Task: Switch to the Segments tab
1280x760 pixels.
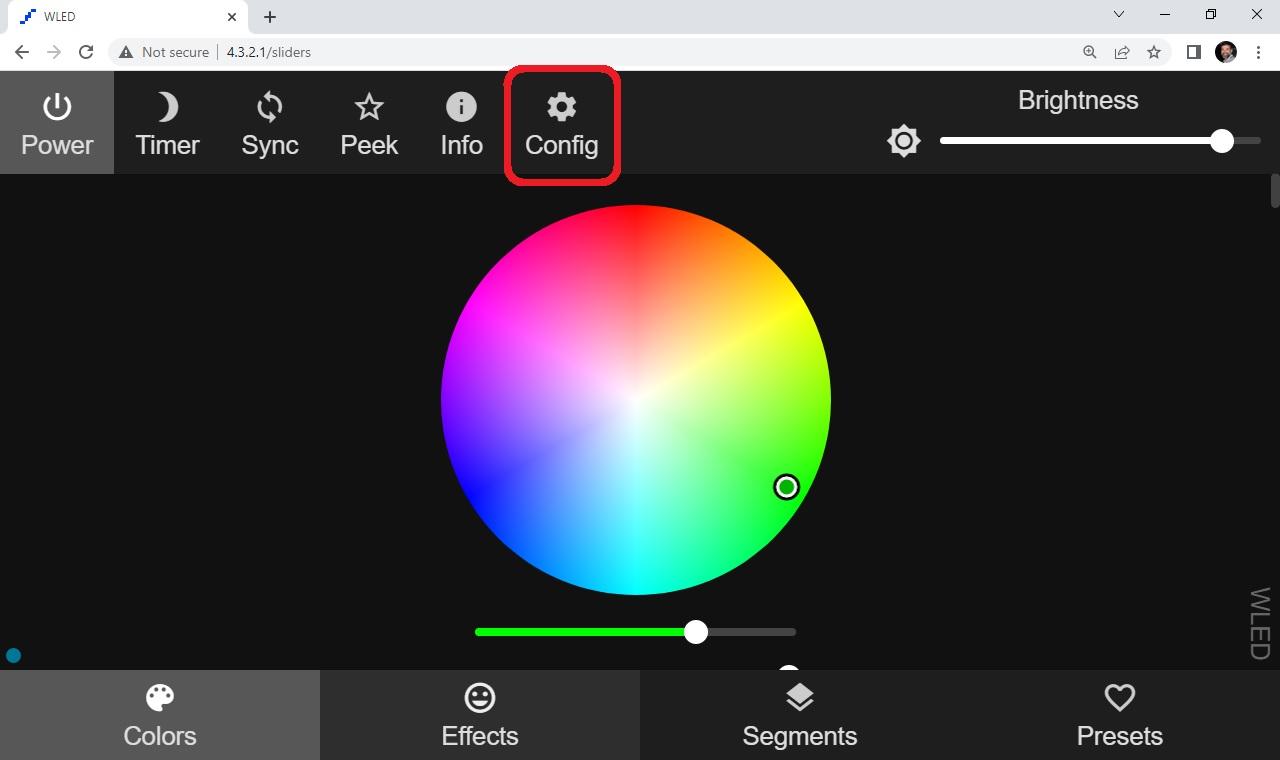Action: [x=800, y=715]
